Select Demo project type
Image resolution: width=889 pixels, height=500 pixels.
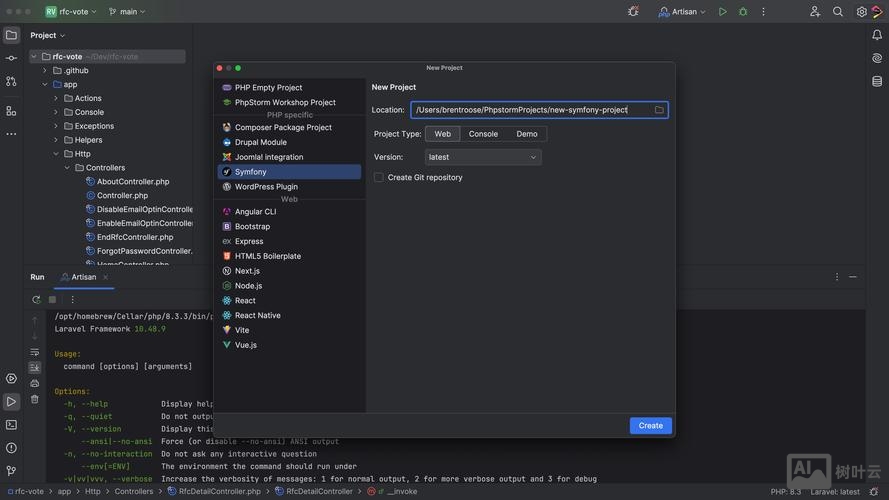(527, 134)
